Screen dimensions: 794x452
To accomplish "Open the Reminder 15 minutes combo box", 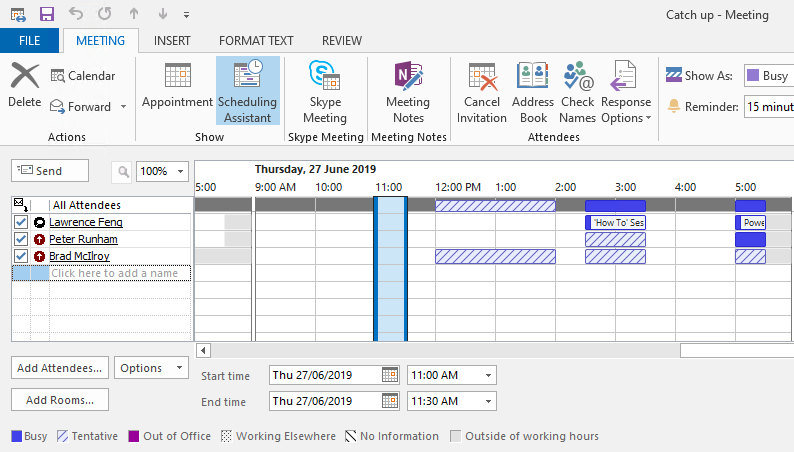I will [769, 107].
